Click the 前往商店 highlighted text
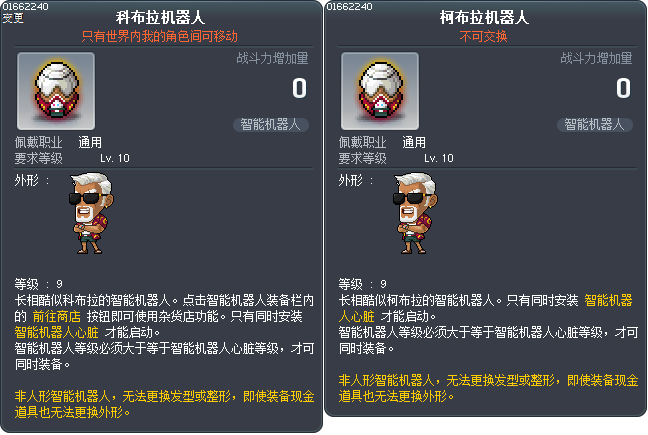The height and width of the screenshot is (435, 648). pyautogui.click(x=57, y=316)
